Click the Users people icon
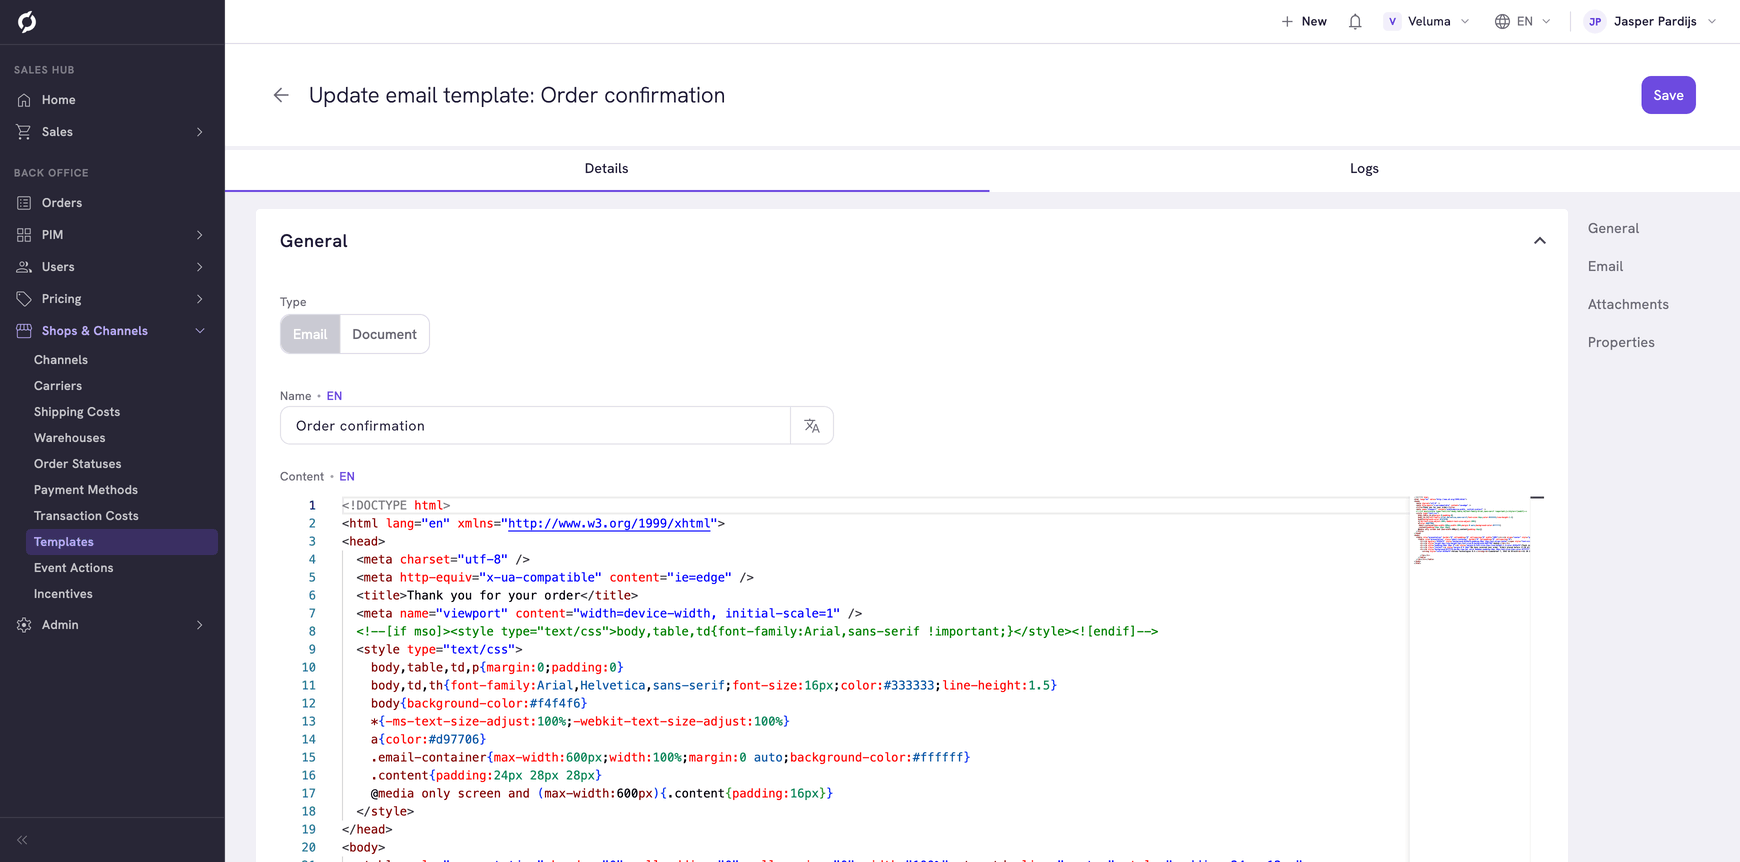This screenshot has width=1740, height=862. pyautogui.click(x=24, y=267)
